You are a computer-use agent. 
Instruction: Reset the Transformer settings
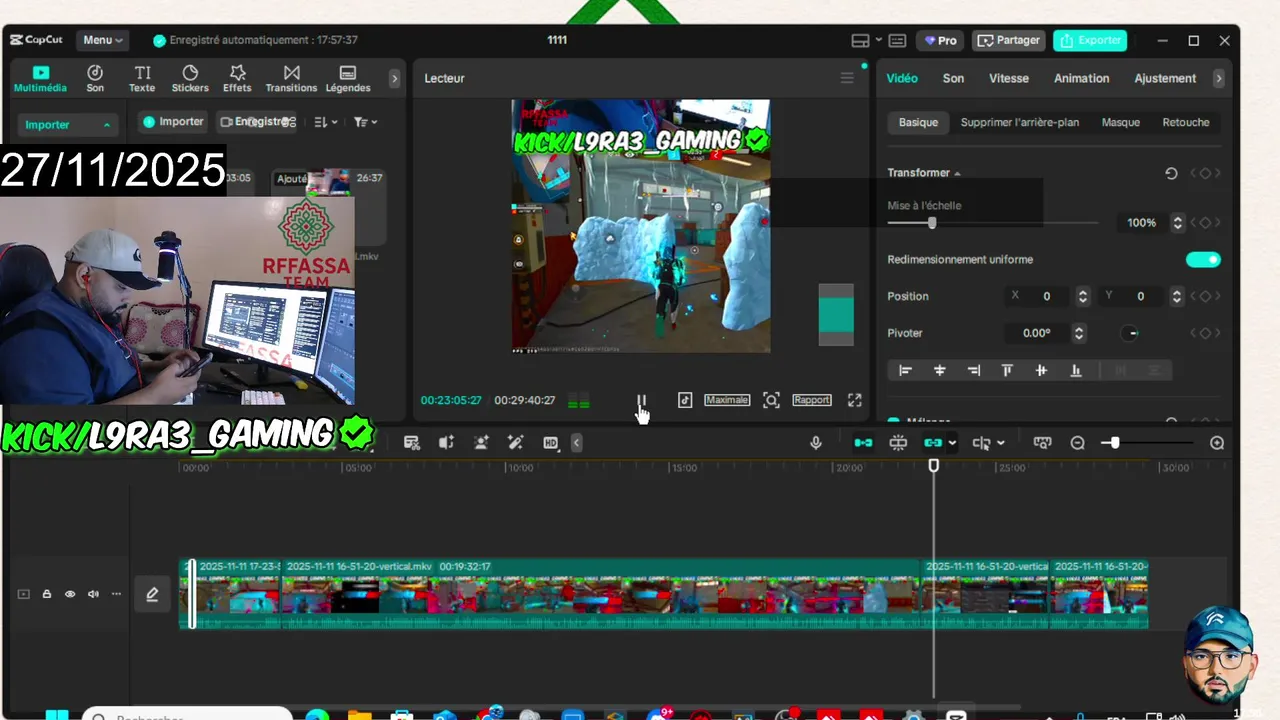[1171, 173]
